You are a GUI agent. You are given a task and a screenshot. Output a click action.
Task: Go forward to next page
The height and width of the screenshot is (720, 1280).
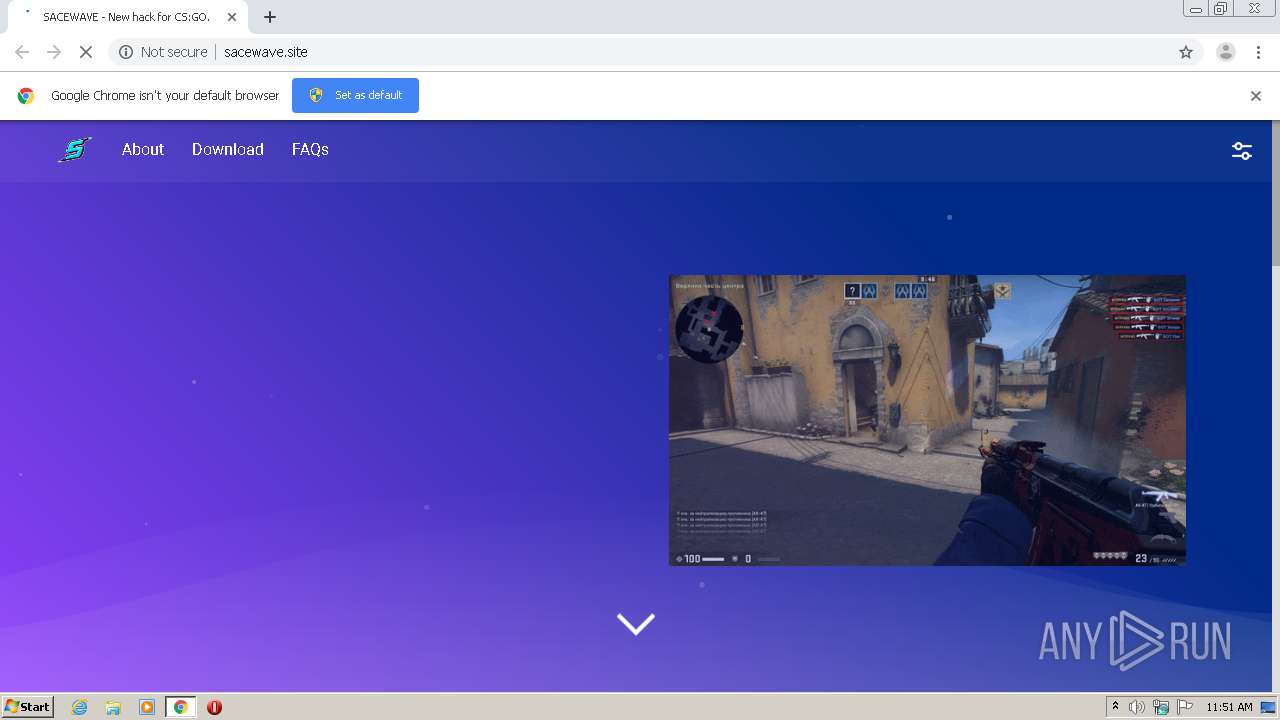click(x=54, y=52)
